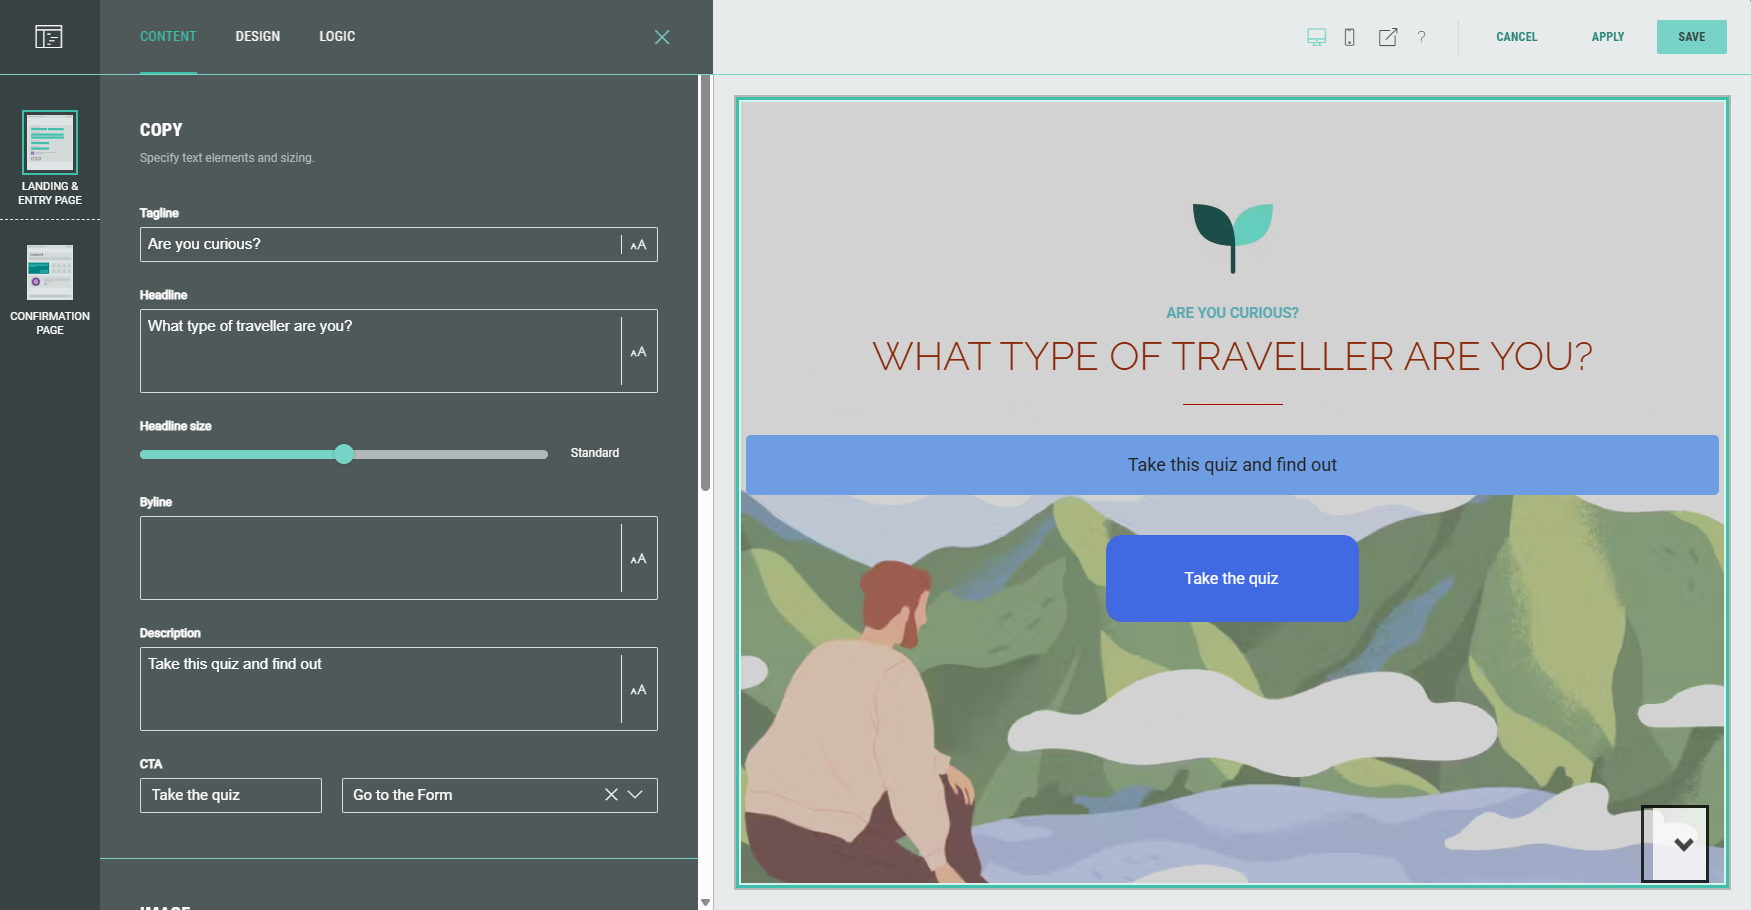Open text size options for Byline
Image resolution: width=1751 pixels, height=910 pixels.
[638, 559]
